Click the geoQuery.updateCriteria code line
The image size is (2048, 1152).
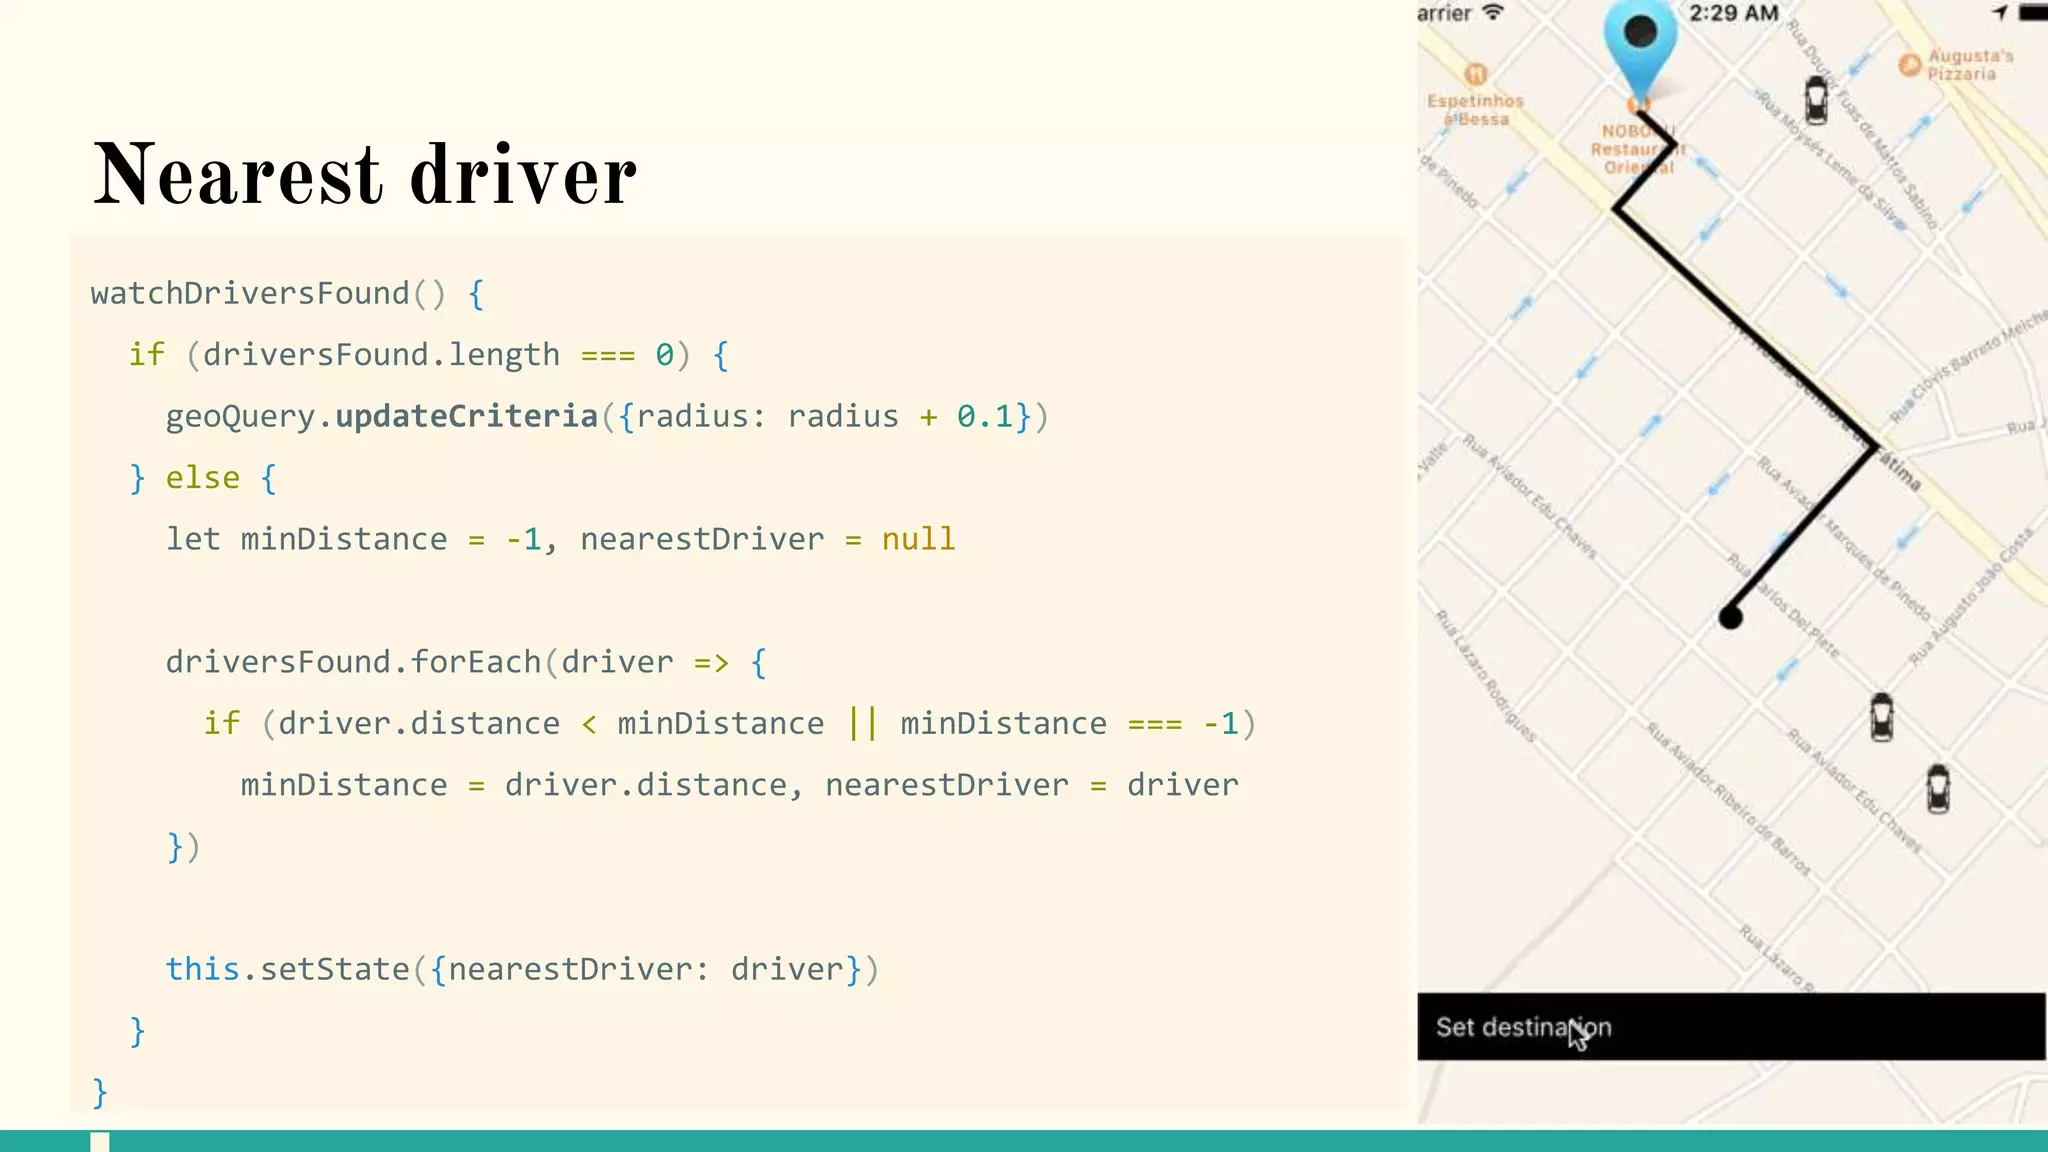coord(607,417)
